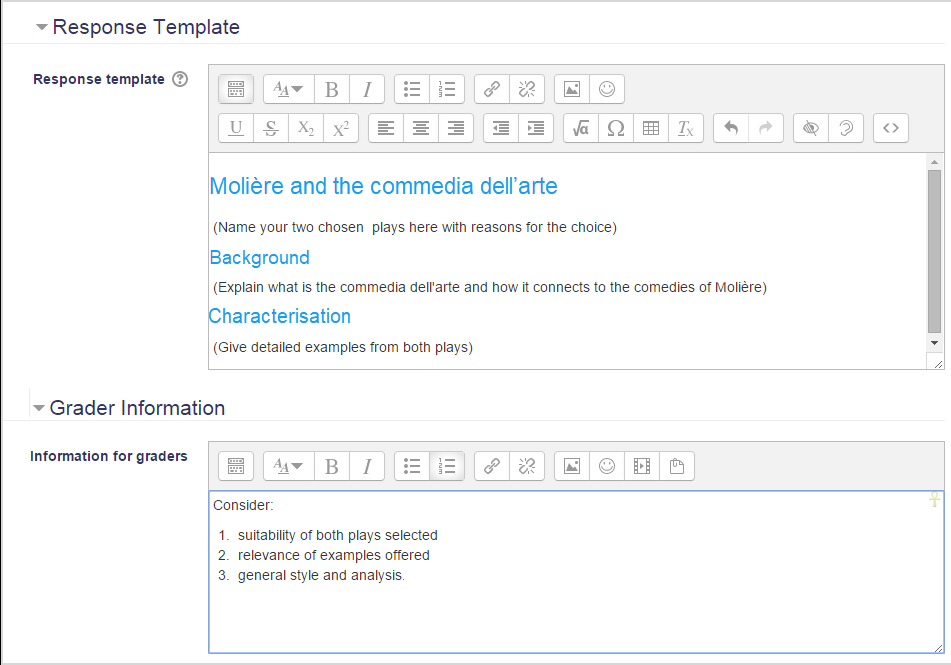Unlink icon in Response template toolbar
The image size is (951, 665).
(x=527, y=89)
